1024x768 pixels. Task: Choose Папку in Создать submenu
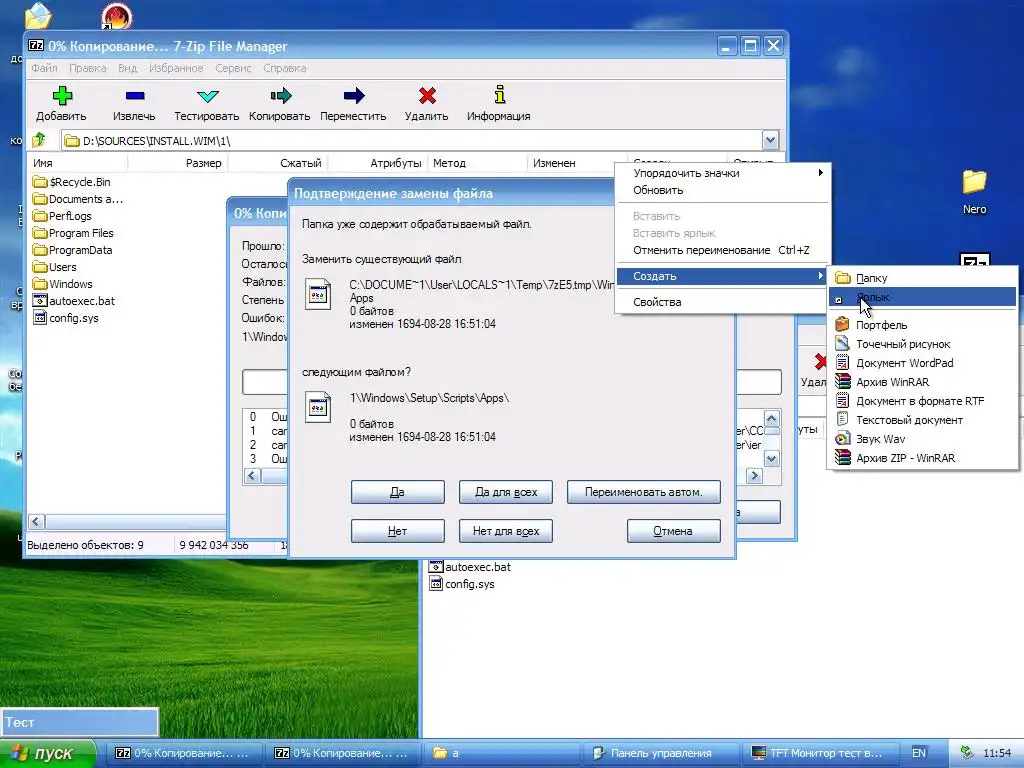[x=923, y=278]
